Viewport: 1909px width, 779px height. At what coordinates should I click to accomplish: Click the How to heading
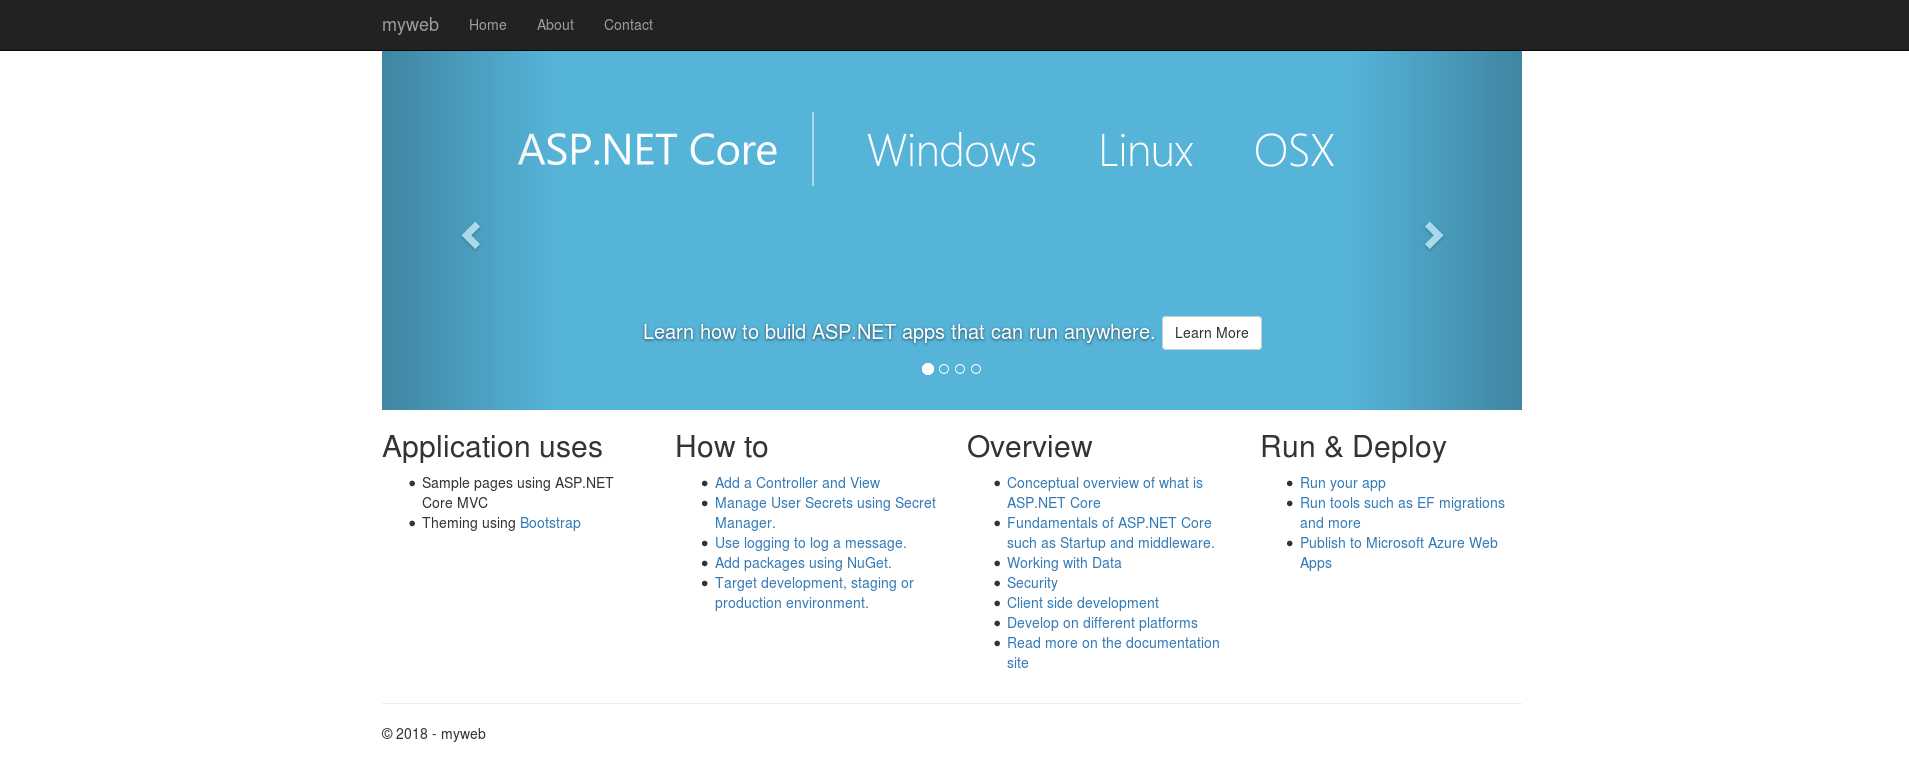(x=721, y=447)
